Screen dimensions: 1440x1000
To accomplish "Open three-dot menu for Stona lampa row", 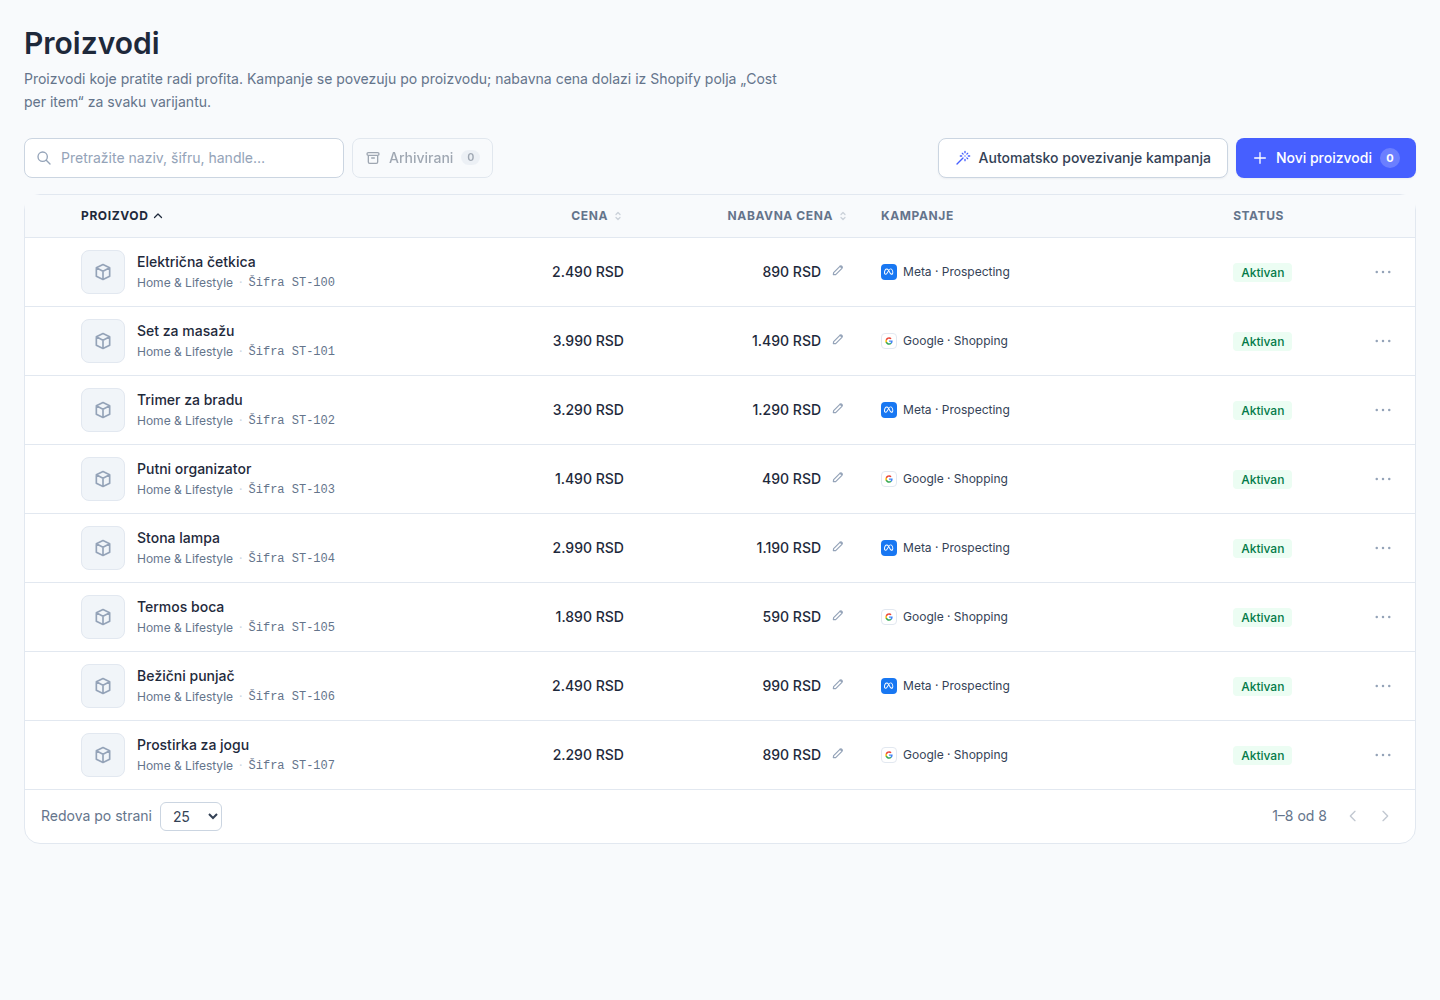I will click(x=1383, y=548).
